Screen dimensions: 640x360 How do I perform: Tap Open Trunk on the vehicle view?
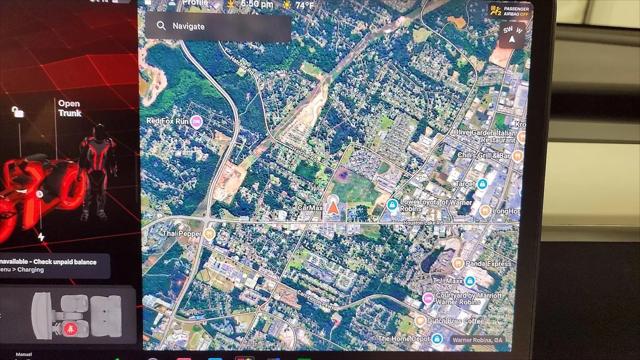(69, 108)
